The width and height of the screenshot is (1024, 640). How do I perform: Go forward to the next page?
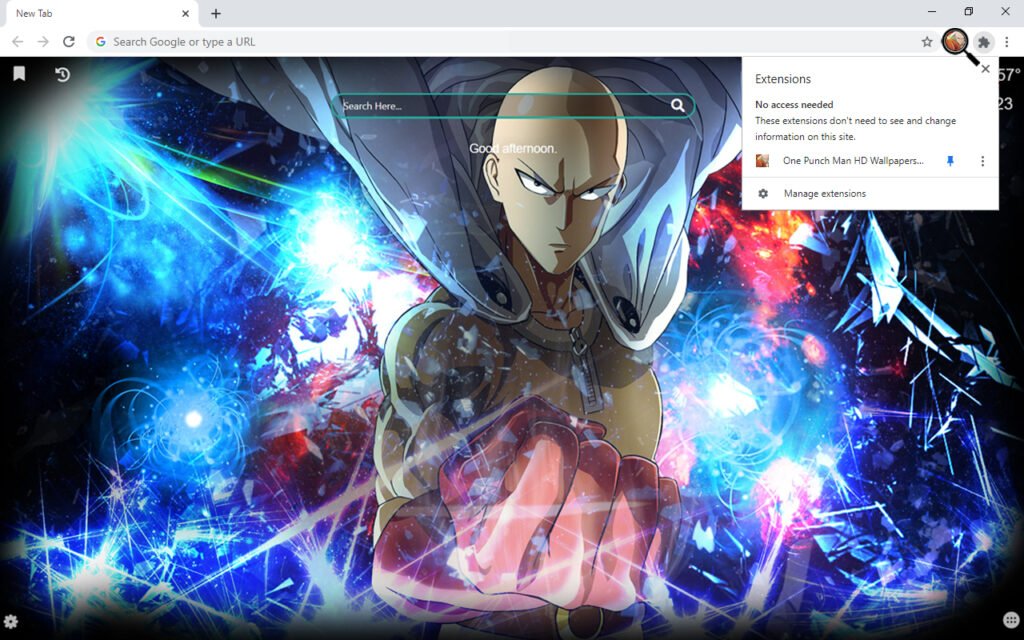click(43, 42)
